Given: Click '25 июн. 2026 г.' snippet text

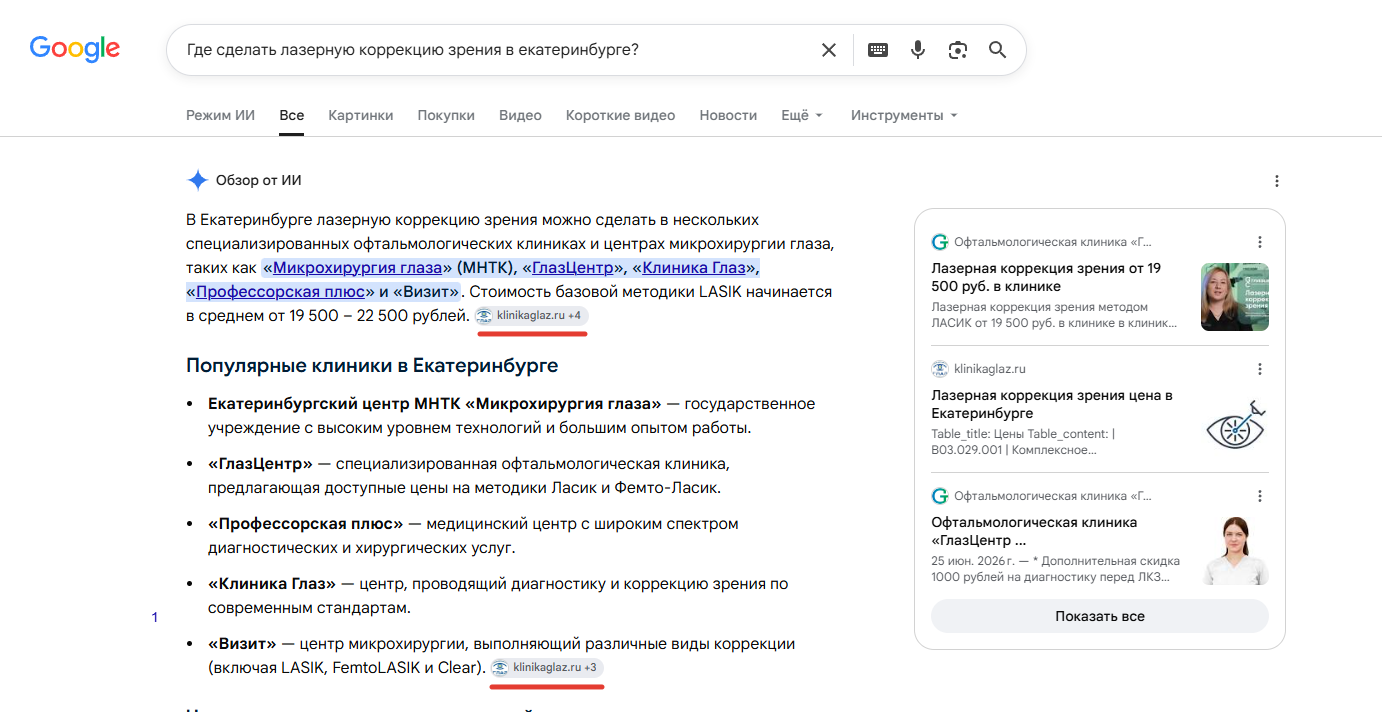Looking at the screenshot, I should tap(974, 561).
